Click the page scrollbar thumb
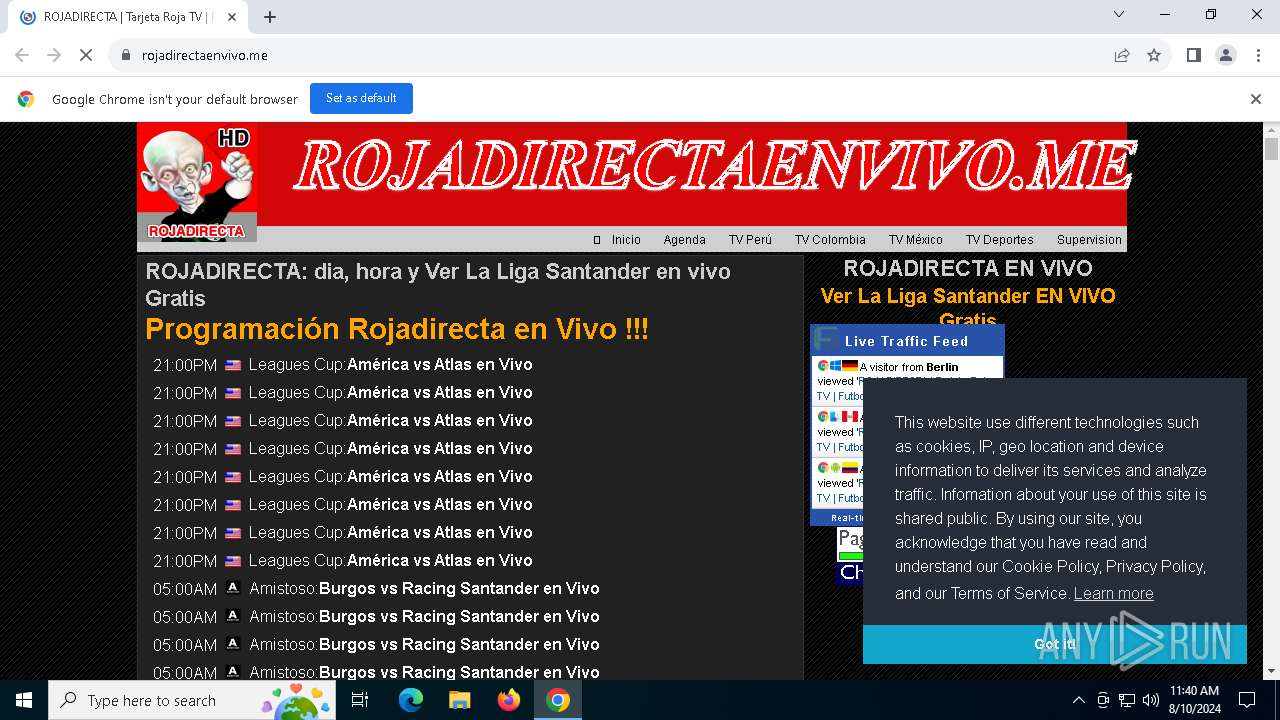This screenshot has width=1280, height=720. tap(1271, 149)
